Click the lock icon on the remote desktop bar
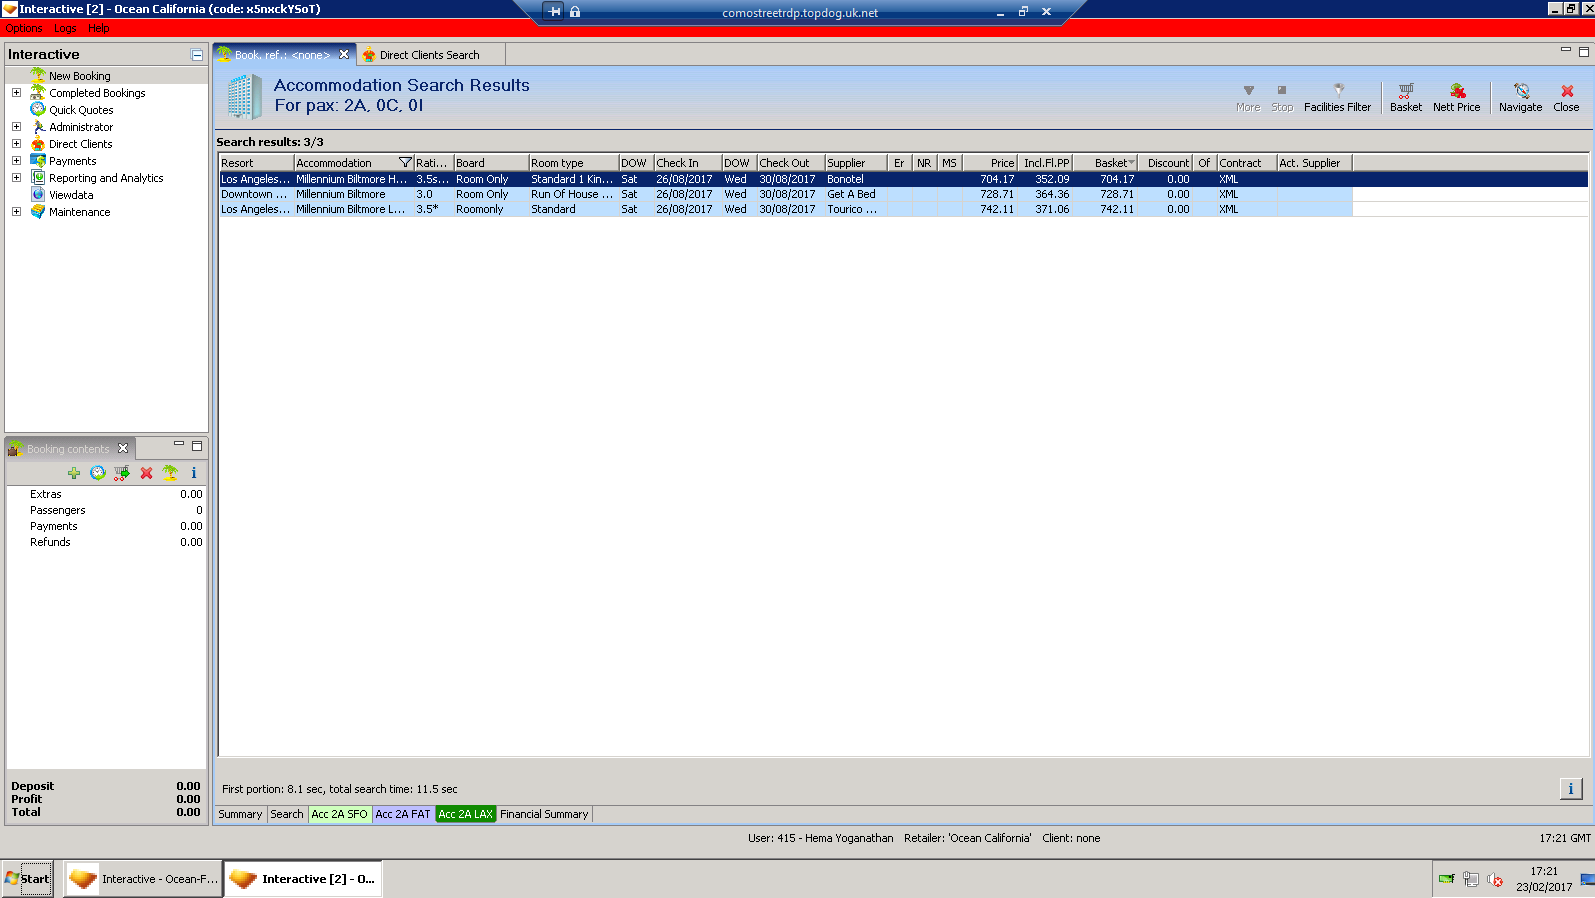Viewport: 1595px width, 898px height. pos(575,12)
